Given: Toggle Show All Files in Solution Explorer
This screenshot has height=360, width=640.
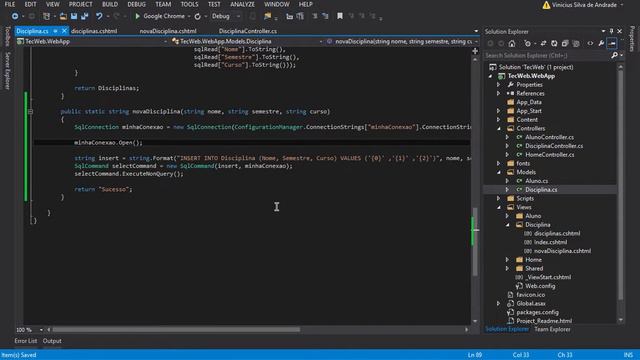Looking at the screenshot, I should point(576,43).
